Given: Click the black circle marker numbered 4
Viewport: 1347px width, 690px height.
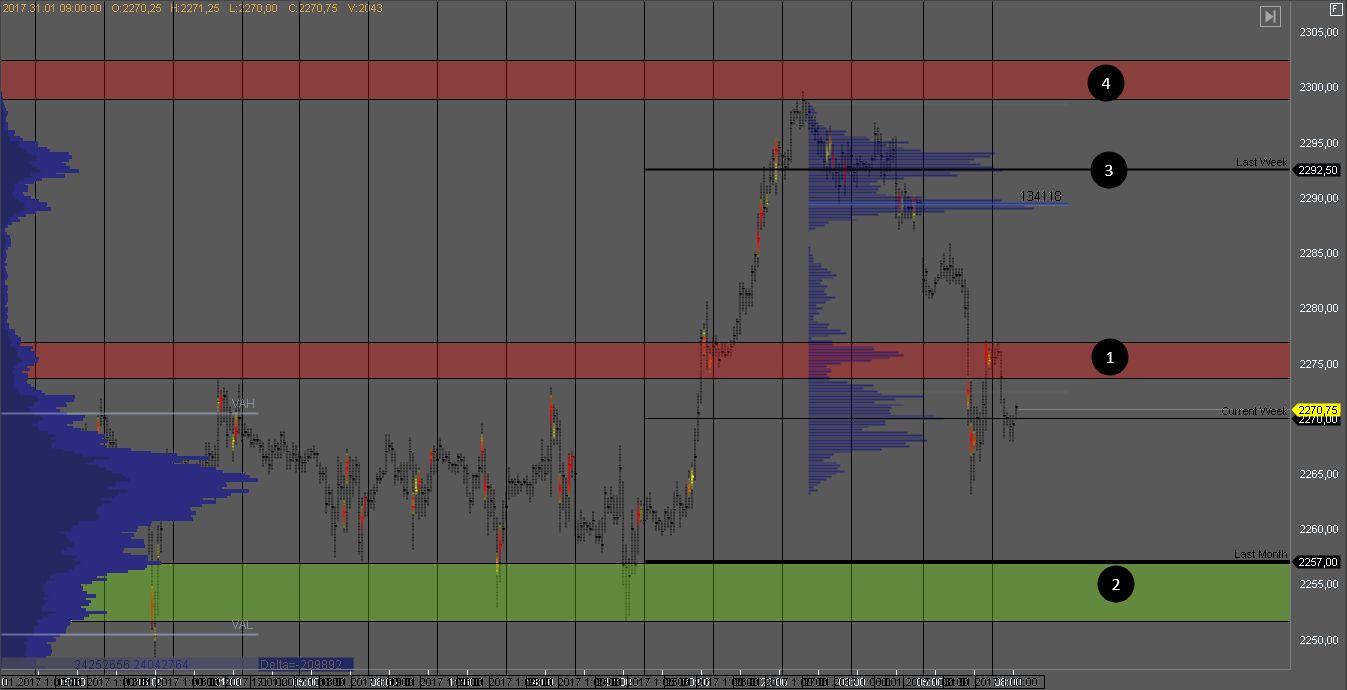Looking at the screenshot, I should [1106, 84].
